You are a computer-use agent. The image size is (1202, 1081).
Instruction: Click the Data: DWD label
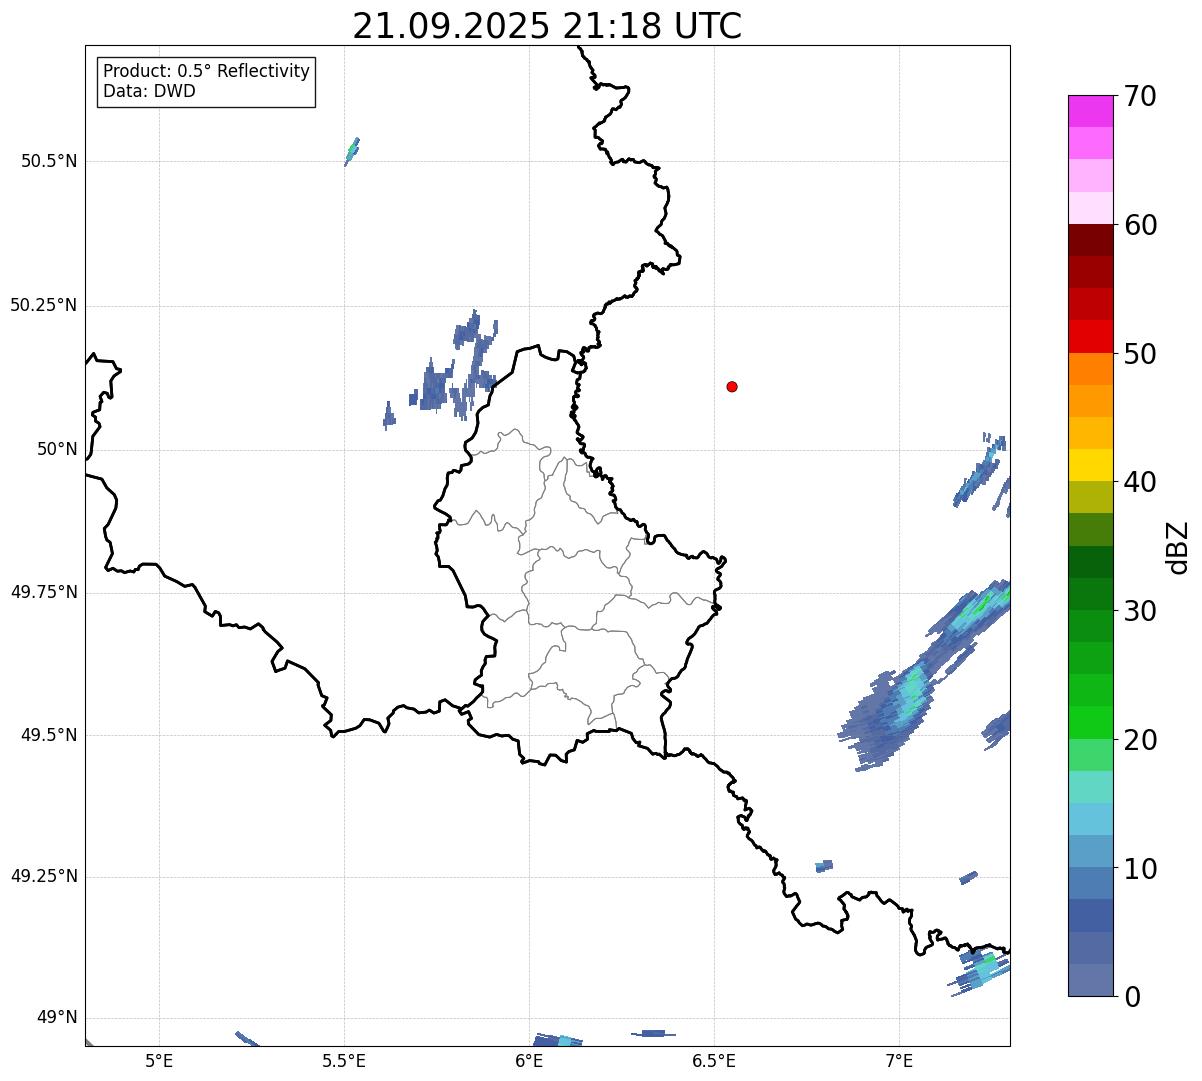pos(149,91)
